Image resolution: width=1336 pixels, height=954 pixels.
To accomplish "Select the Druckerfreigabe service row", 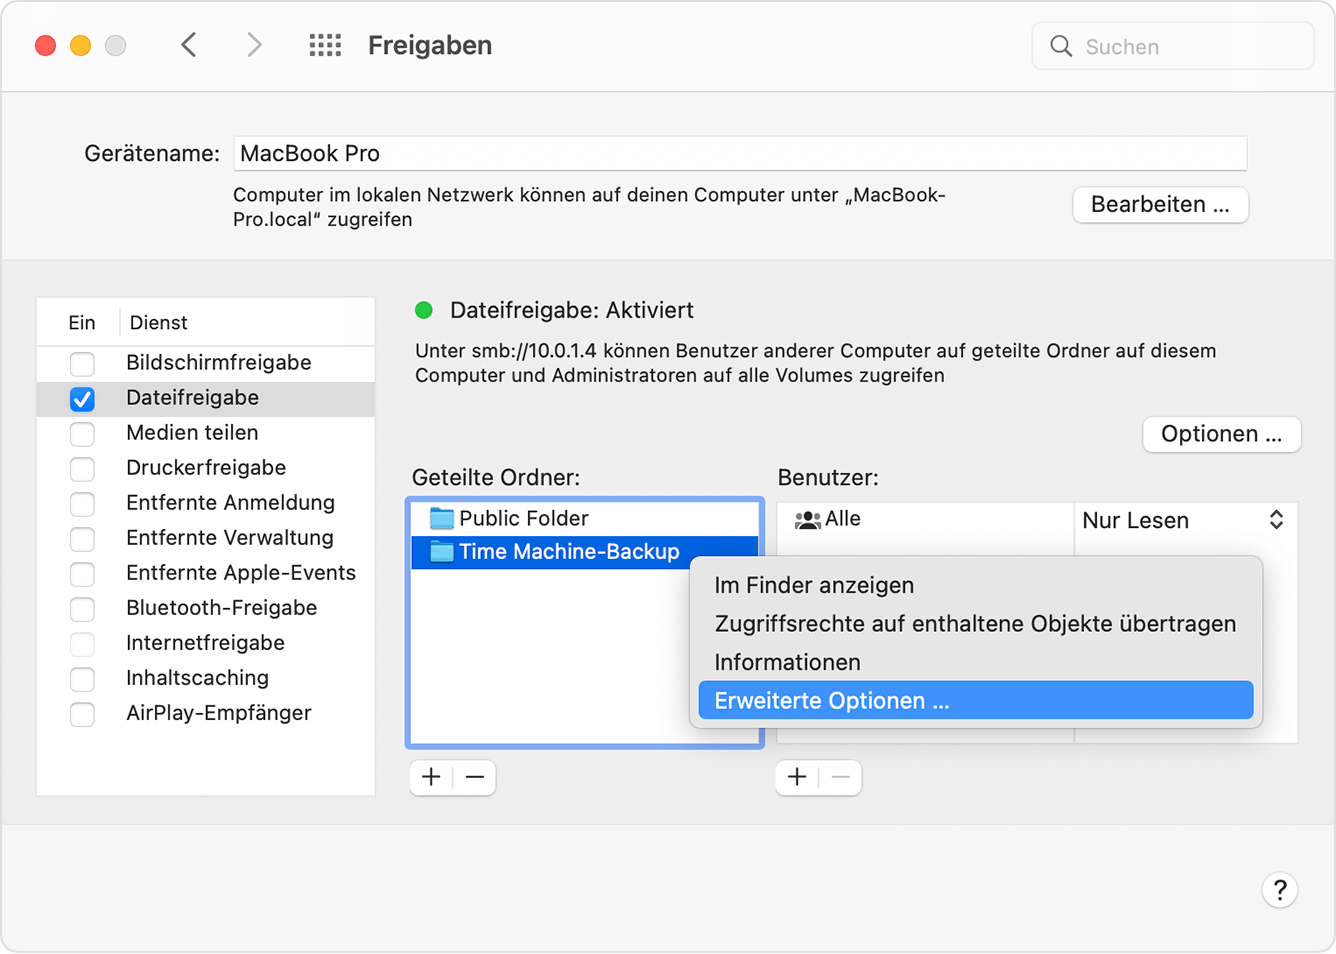I will tap(206, 468).
